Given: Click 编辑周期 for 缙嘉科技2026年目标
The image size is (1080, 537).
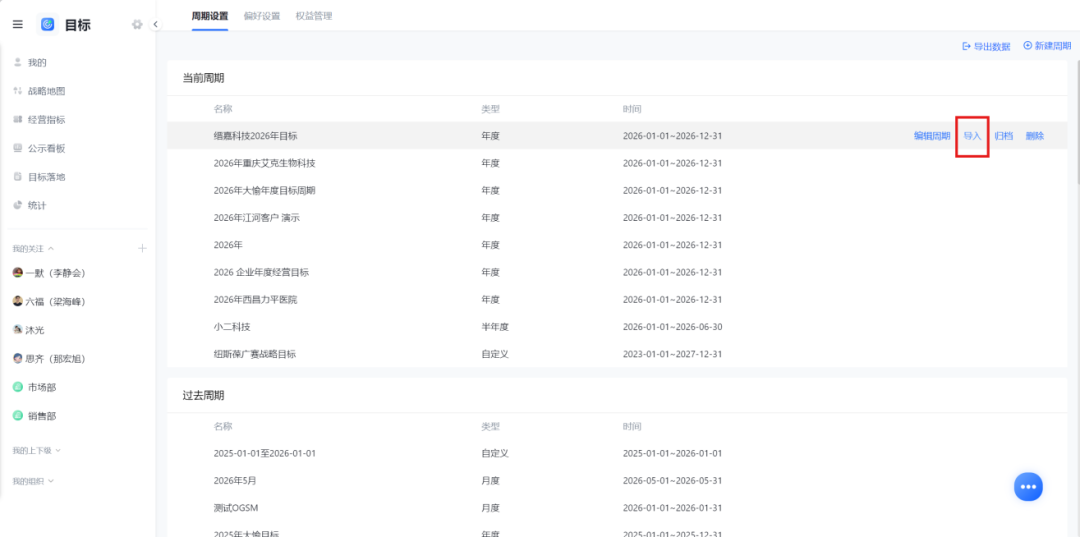Looking at the screenshot, I should pyautogui.click(x=932, y=136).
